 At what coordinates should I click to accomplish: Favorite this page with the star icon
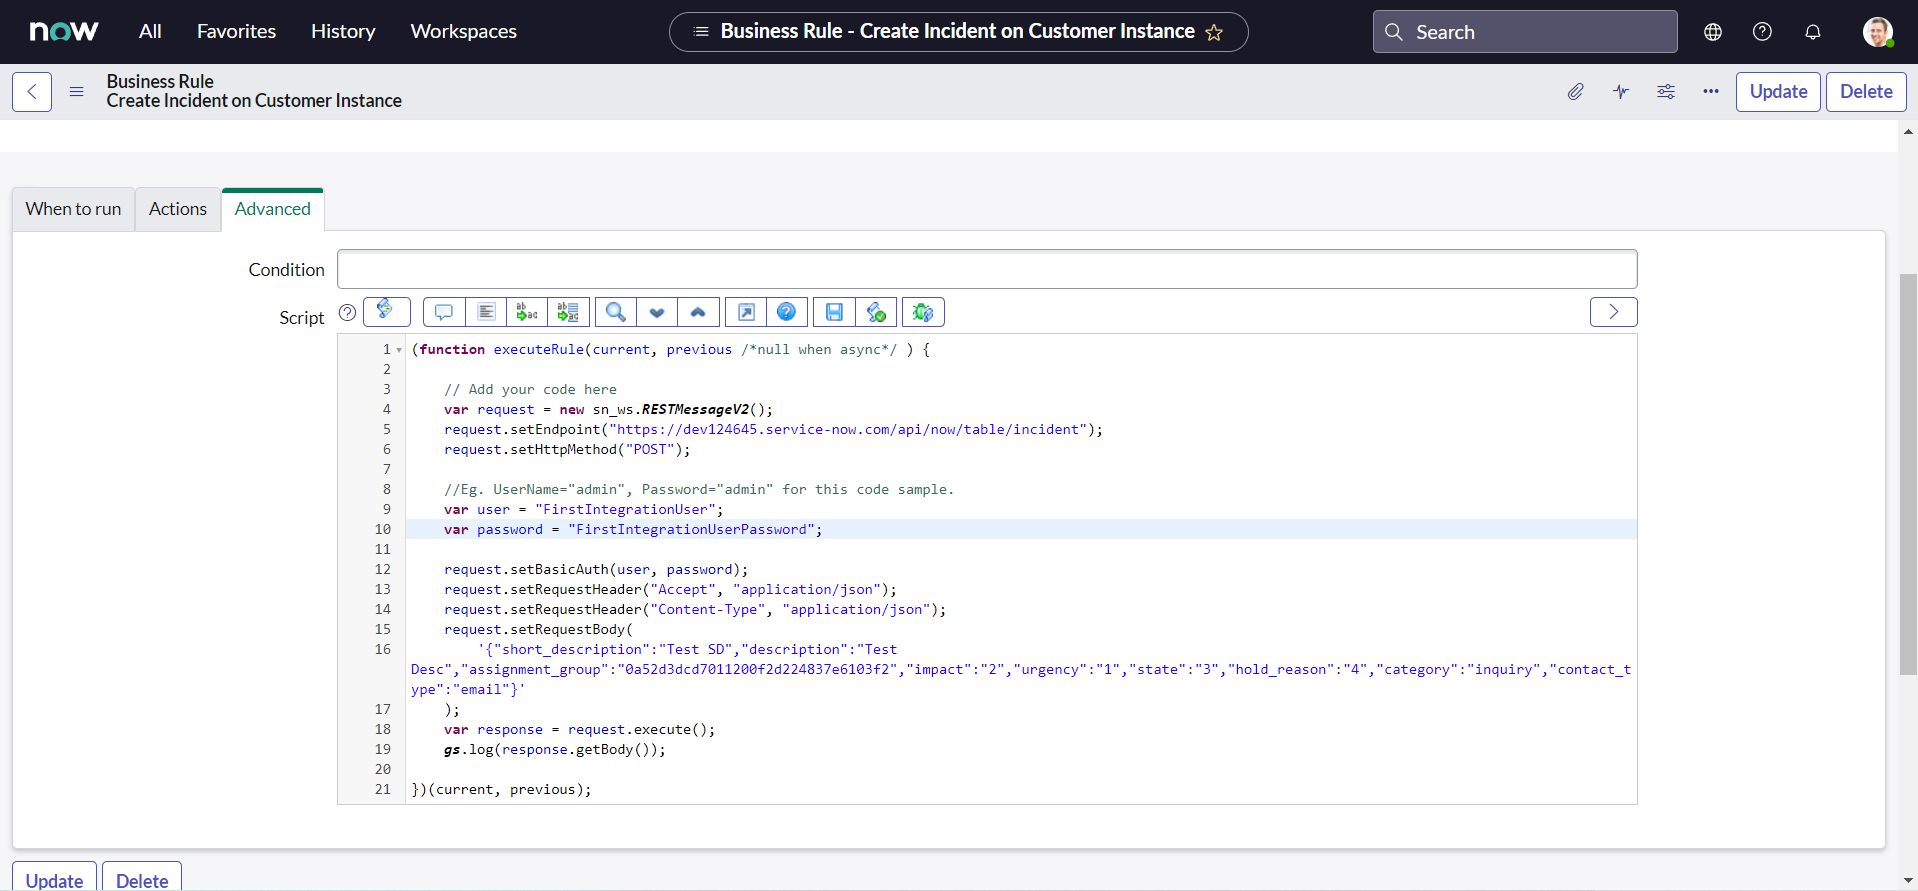tap(1214, 32)
